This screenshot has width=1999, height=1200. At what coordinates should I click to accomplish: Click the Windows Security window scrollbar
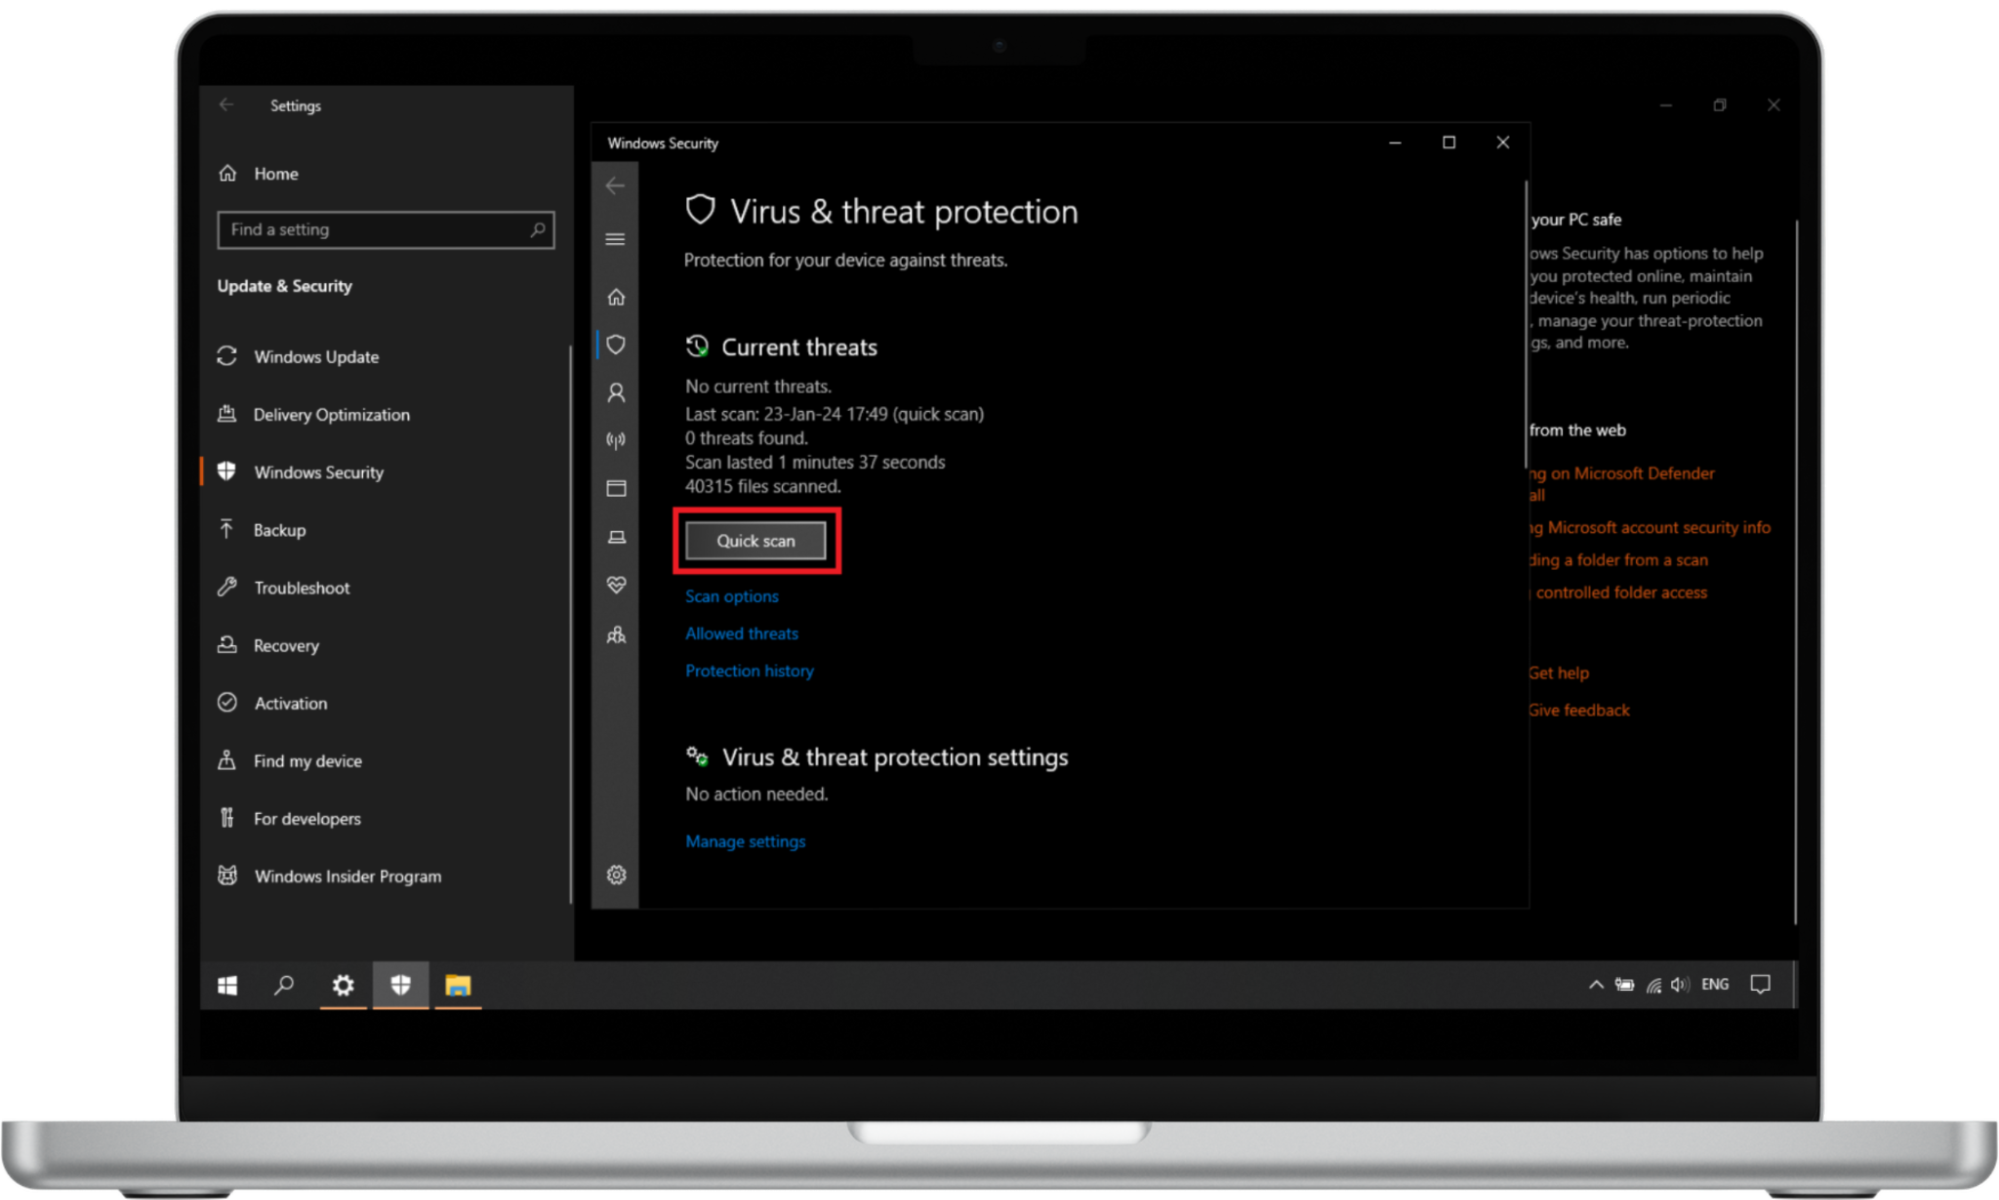point(1526,324)
